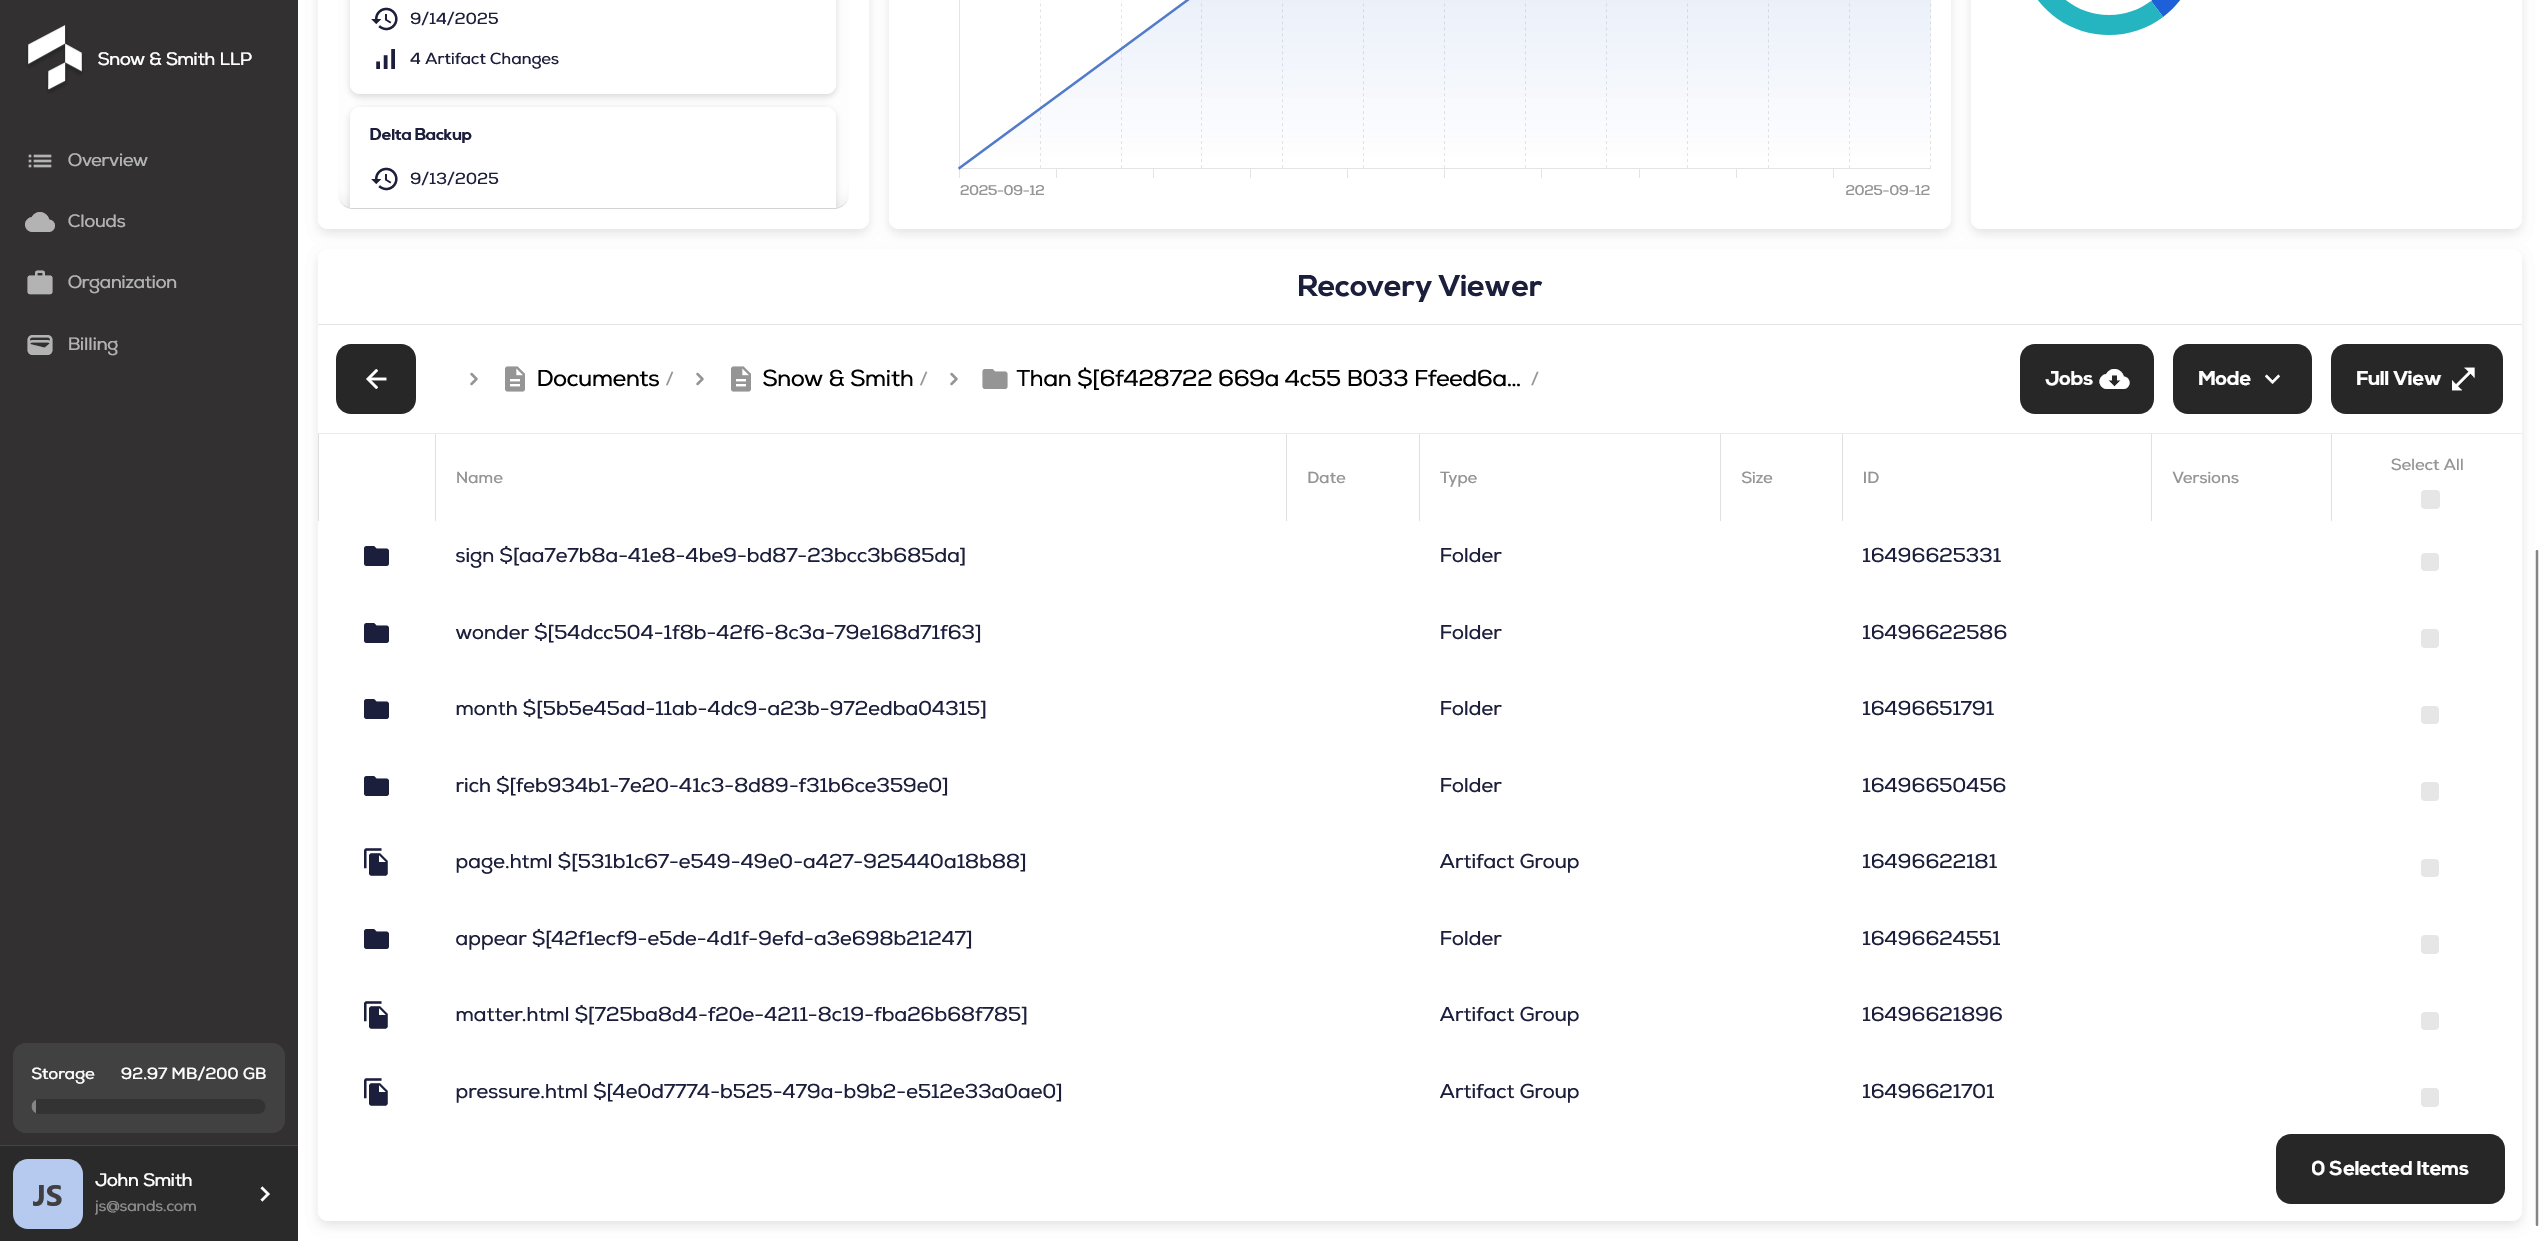The height and width of the screenshot is (1241, 2542).
Task: Click the Storage usage progress bar
Action: tap(148, 1107)
